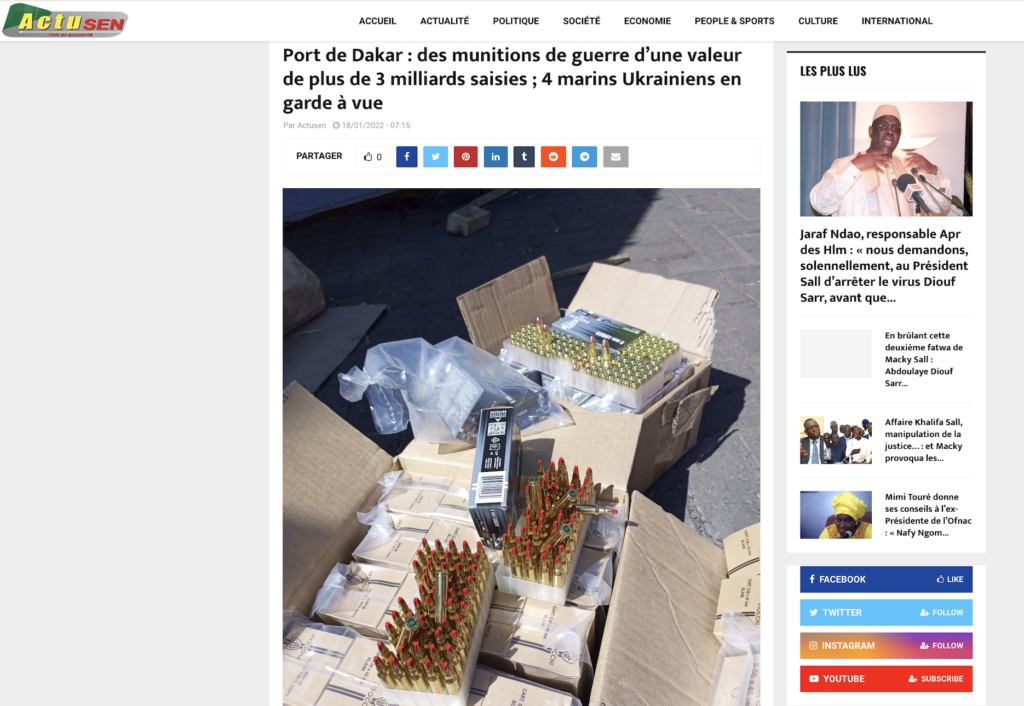1024x706 pixels.
Task: Go to the Accueil menu
Action: click(377, 21)
